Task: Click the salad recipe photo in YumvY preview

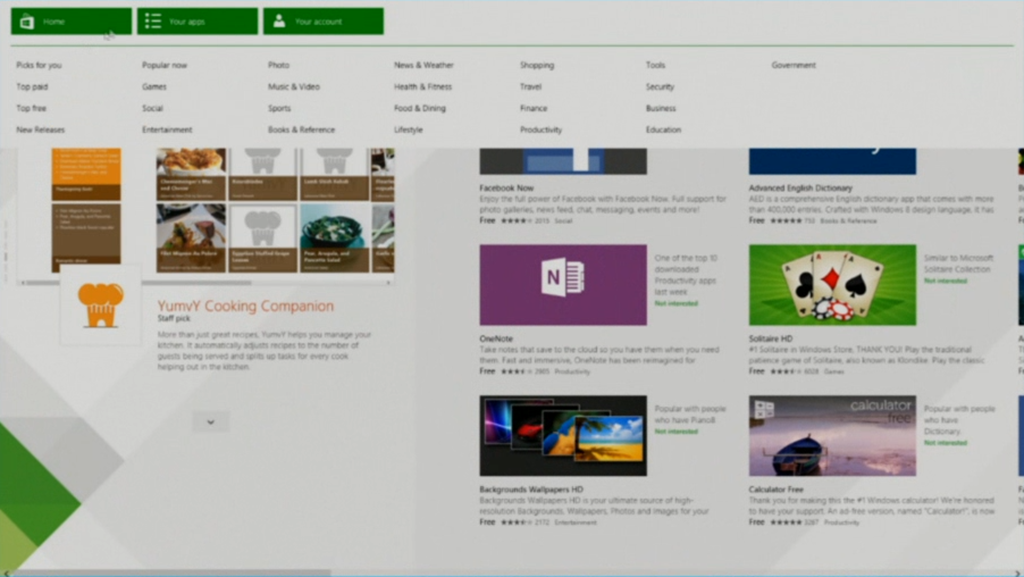Action: [x=334, y=238]
